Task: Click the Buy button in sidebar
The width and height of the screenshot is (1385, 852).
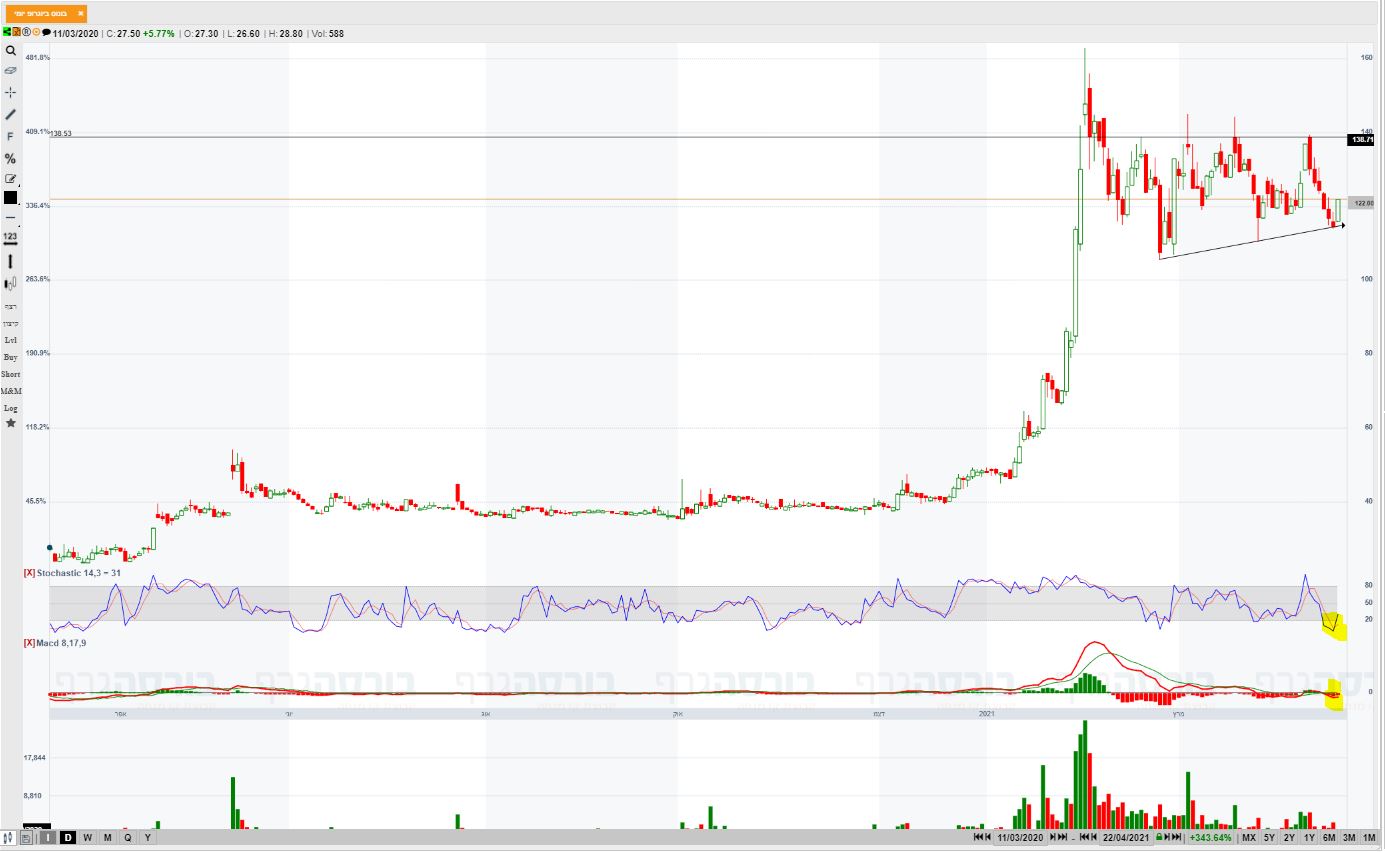Action: pyautogui.click(x=11, y=357)
